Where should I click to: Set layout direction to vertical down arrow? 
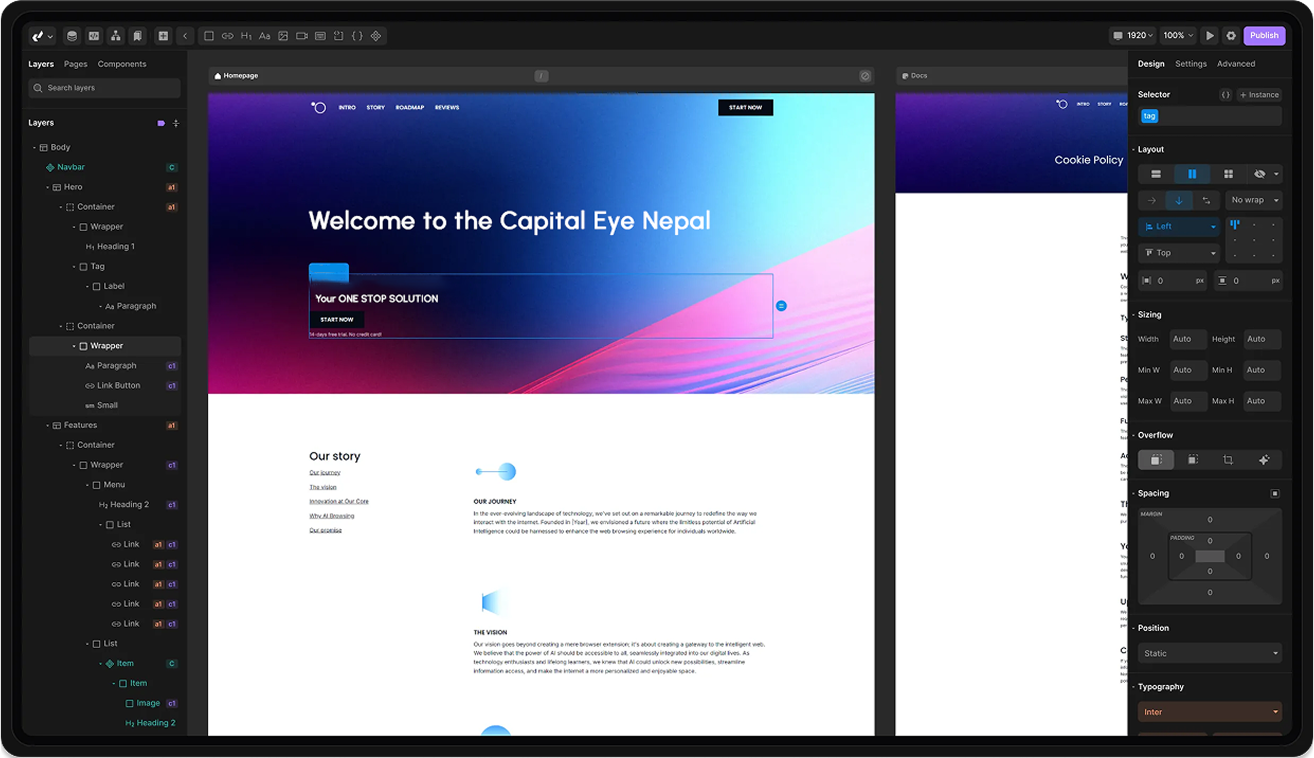point(1178,200)
